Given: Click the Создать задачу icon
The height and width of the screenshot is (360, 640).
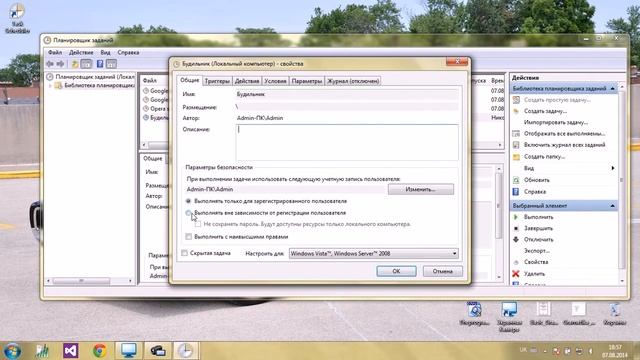Looking at the screenshot, I should point(516,111).
